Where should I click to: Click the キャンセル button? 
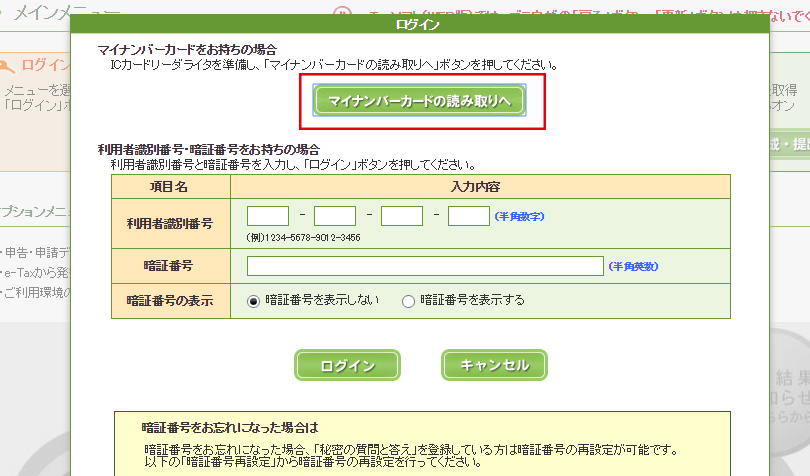(x=494, y=365)
